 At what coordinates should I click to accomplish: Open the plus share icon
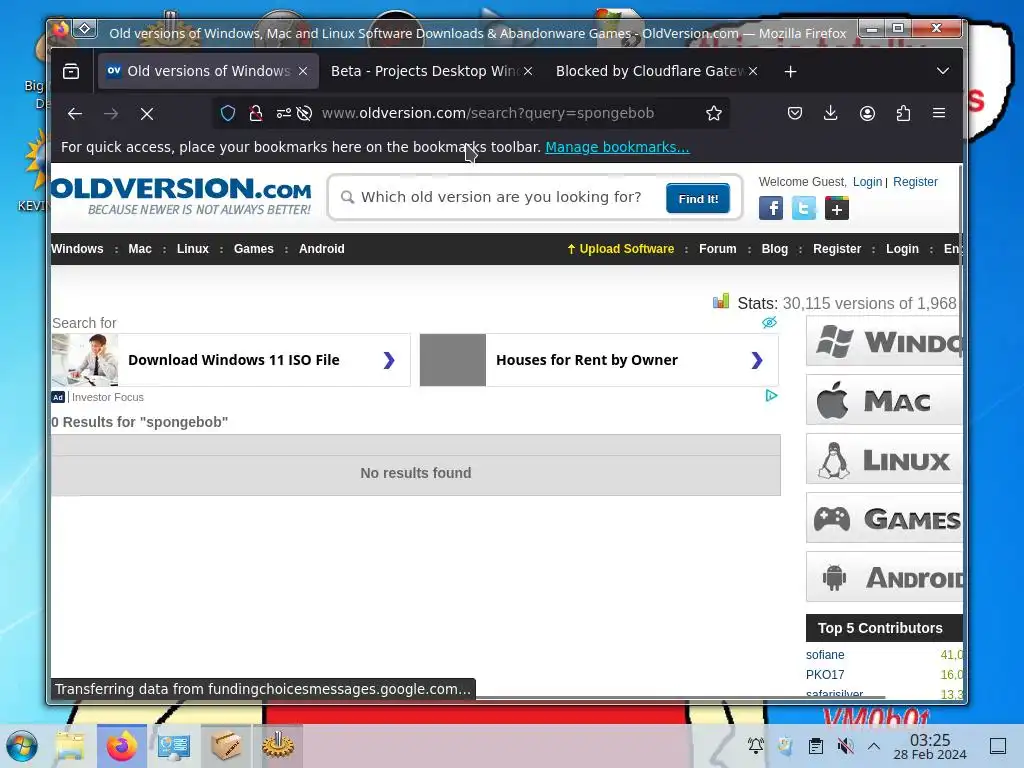(837, 208)
